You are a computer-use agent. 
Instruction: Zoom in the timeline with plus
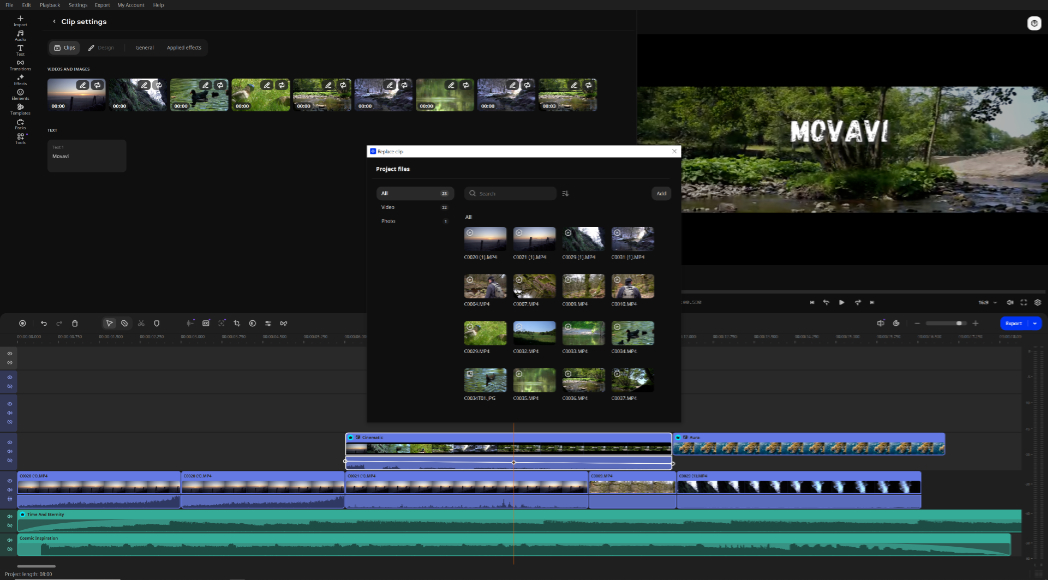coord(975,323)
